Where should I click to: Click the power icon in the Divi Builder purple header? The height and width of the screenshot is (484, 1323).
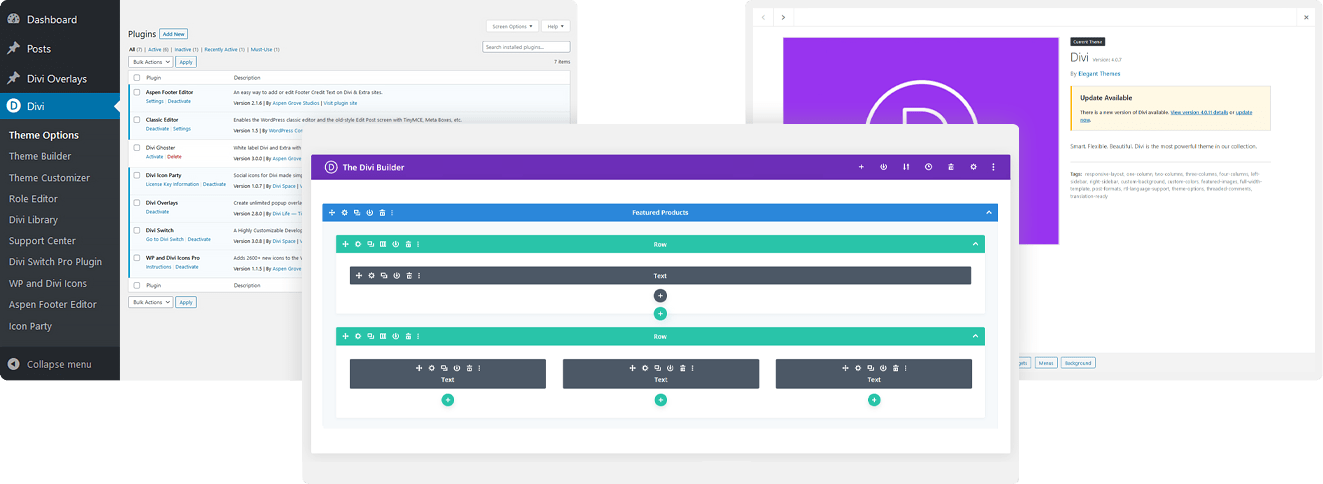click(x=884, y=167)
